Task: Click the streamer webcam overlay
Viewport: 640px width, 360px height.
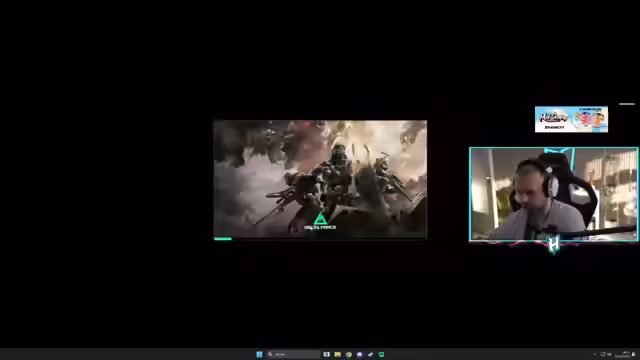Action: coord(554,194)
